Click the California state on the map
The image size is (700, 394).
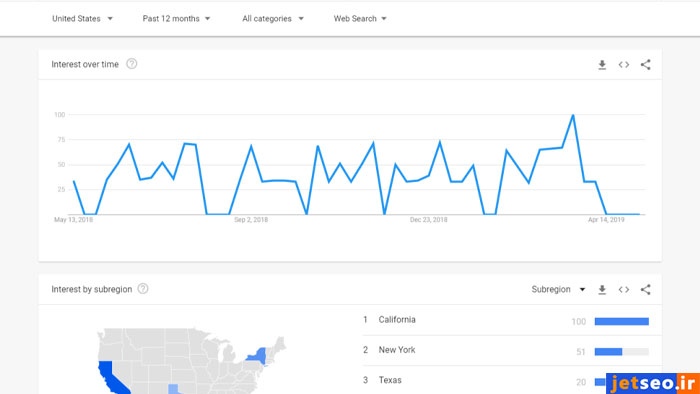pyautogui.click(x=111, y=378)
